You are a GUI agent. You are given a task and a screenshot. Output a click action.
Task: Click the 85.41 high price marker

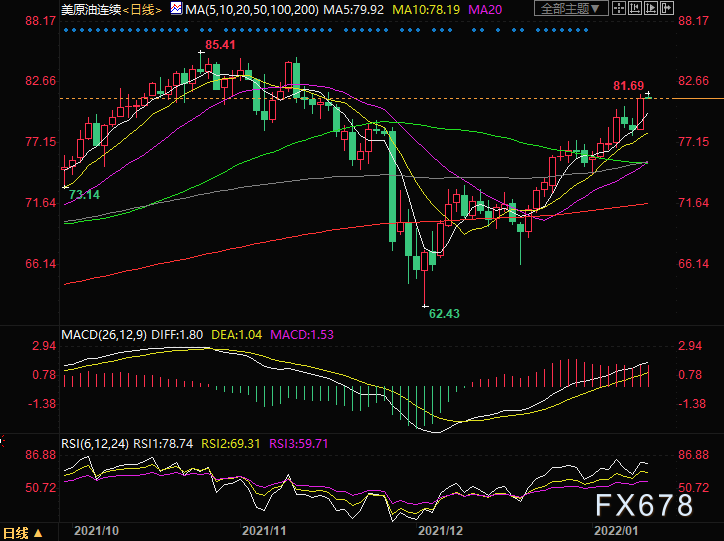point(220,45)
